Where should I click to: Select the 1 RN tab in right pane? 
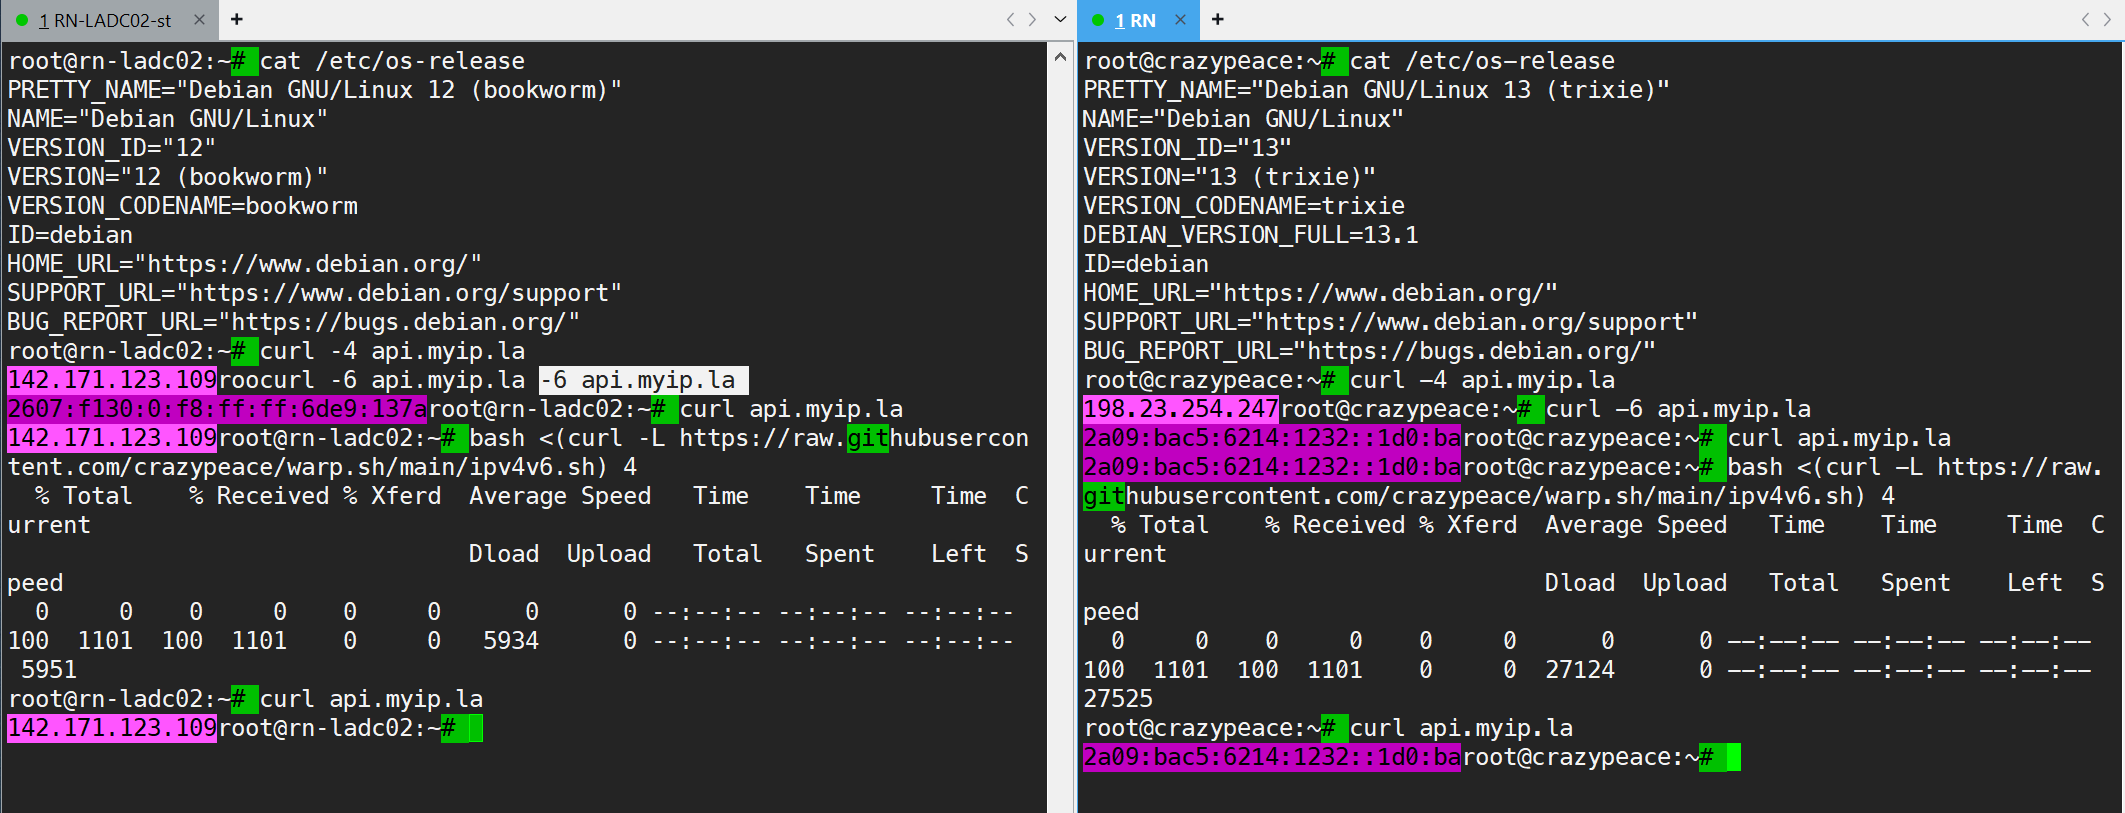[x=1135, y=20]
